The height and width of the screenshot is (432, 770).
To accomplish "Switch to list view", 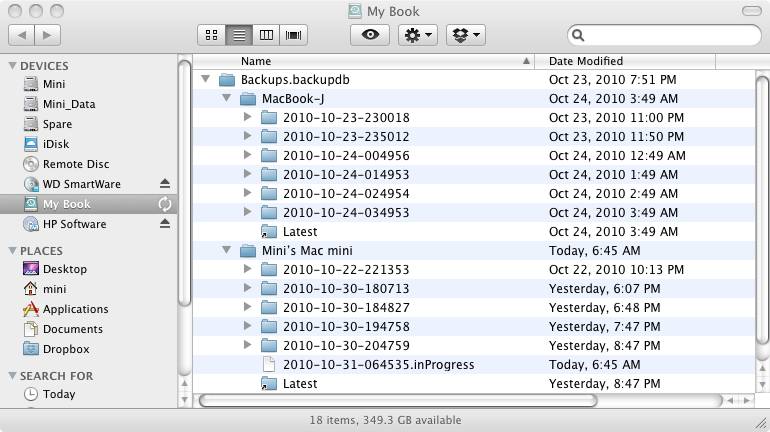I will [239, 35].
